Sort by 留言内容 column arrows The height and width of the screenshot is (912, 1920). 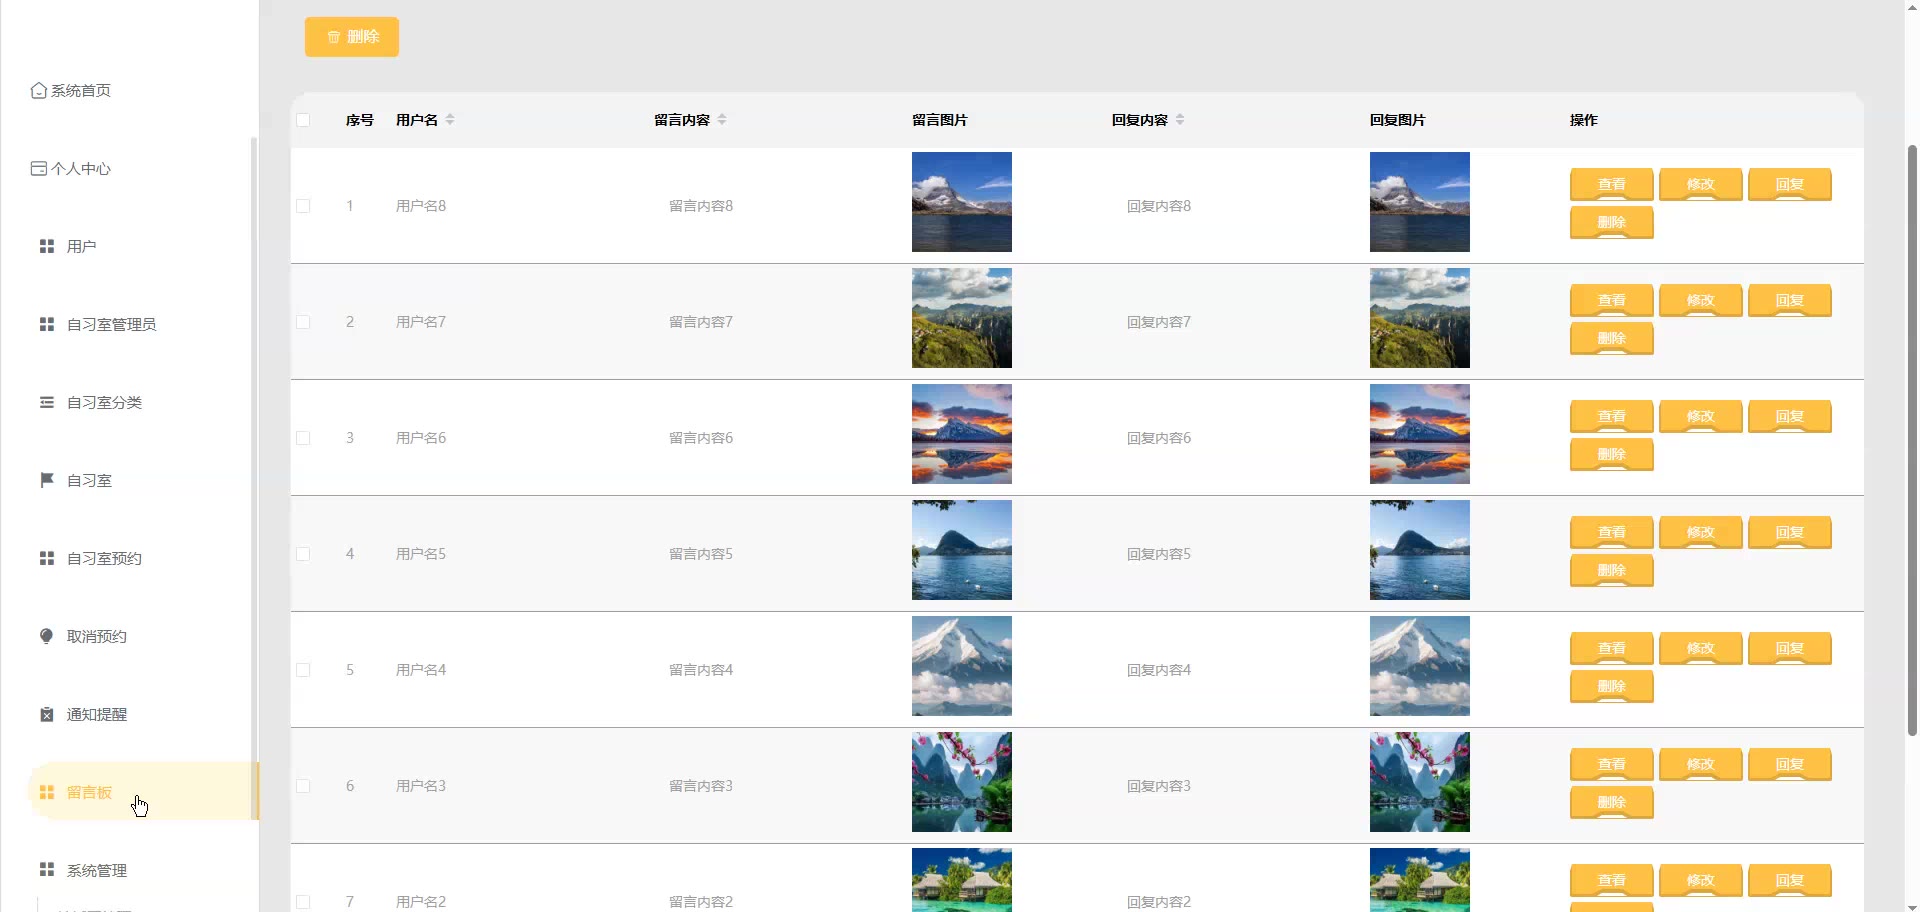coord(722,120)
